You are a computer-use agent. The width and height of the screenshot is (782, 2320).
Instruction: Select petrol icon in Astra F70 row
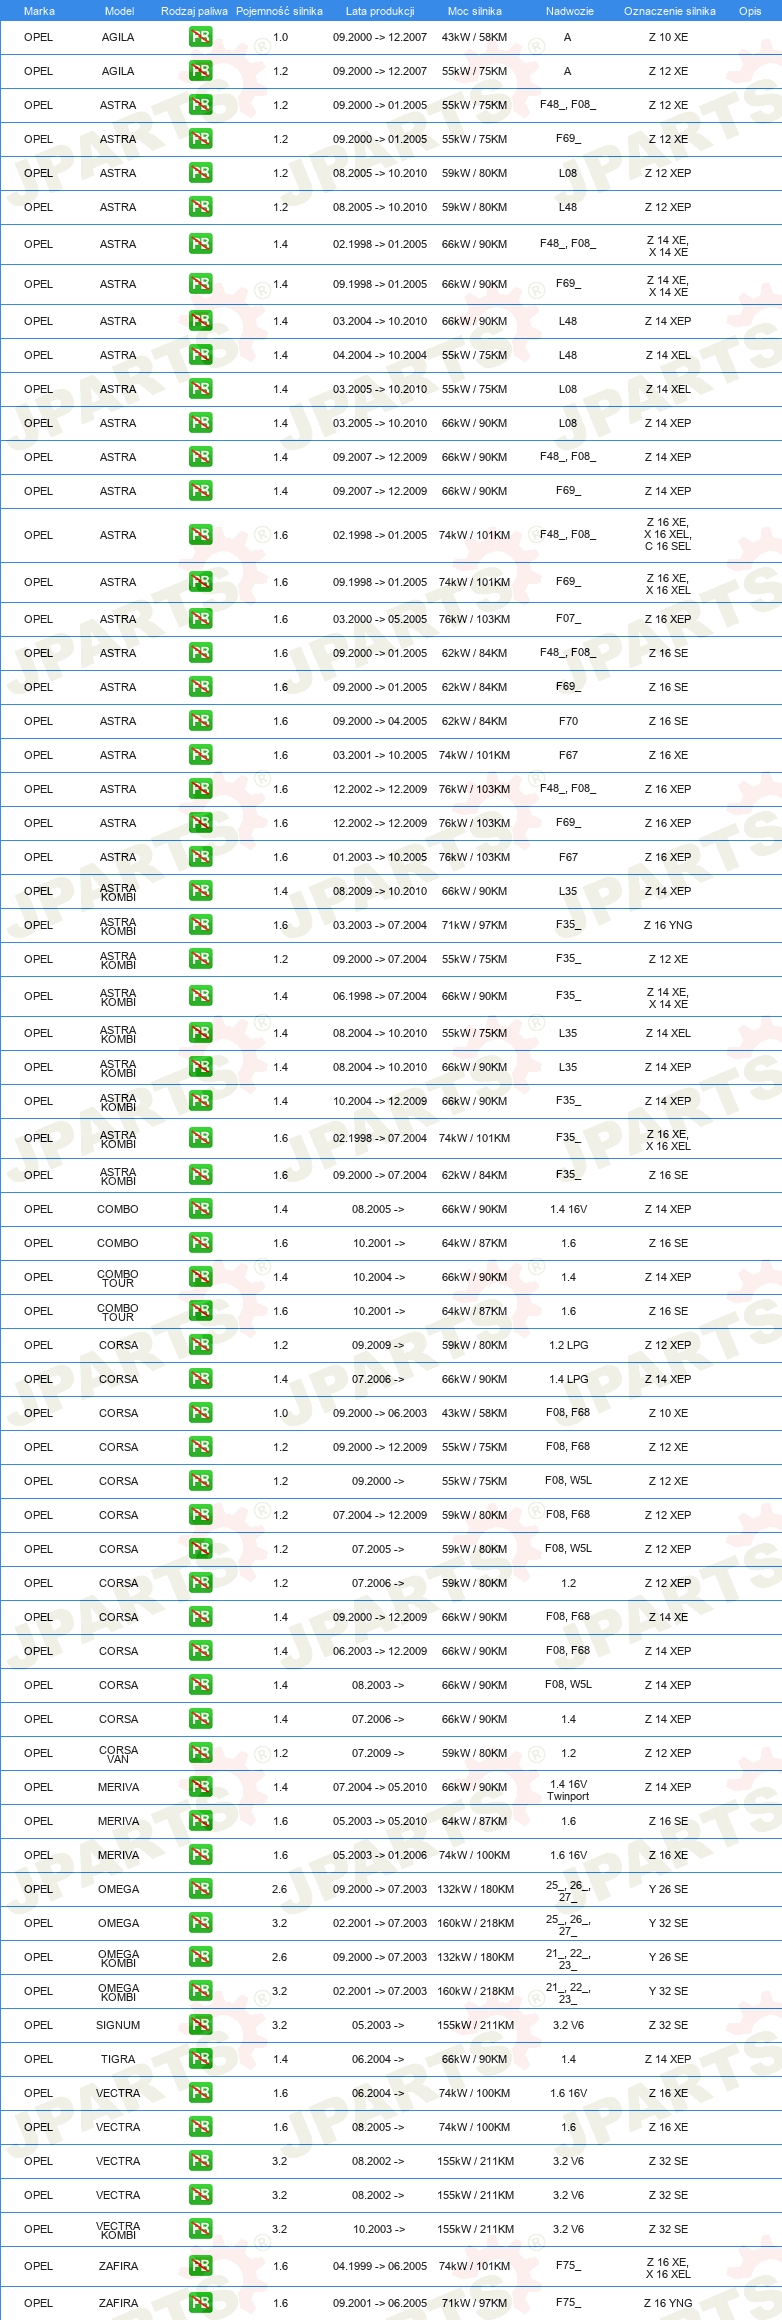tap(200, 721)
